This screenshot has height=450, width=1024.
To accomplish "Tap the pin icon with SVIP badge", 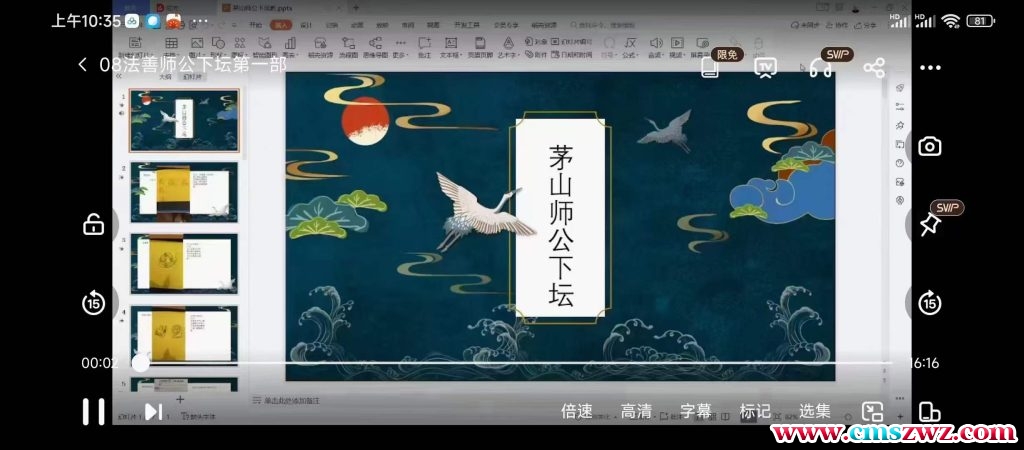I will [930, 224].
